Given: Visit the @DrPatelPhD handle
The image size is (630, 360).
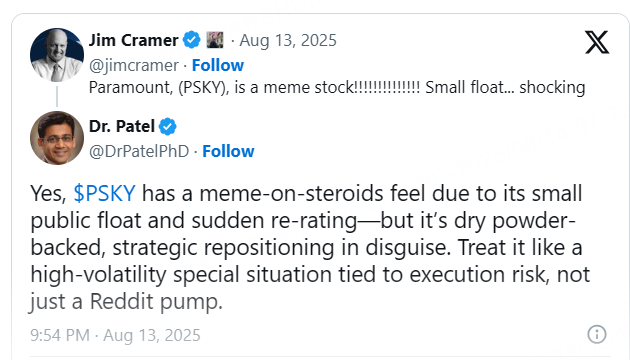Looking at the screenshot, I should point(139,152).
